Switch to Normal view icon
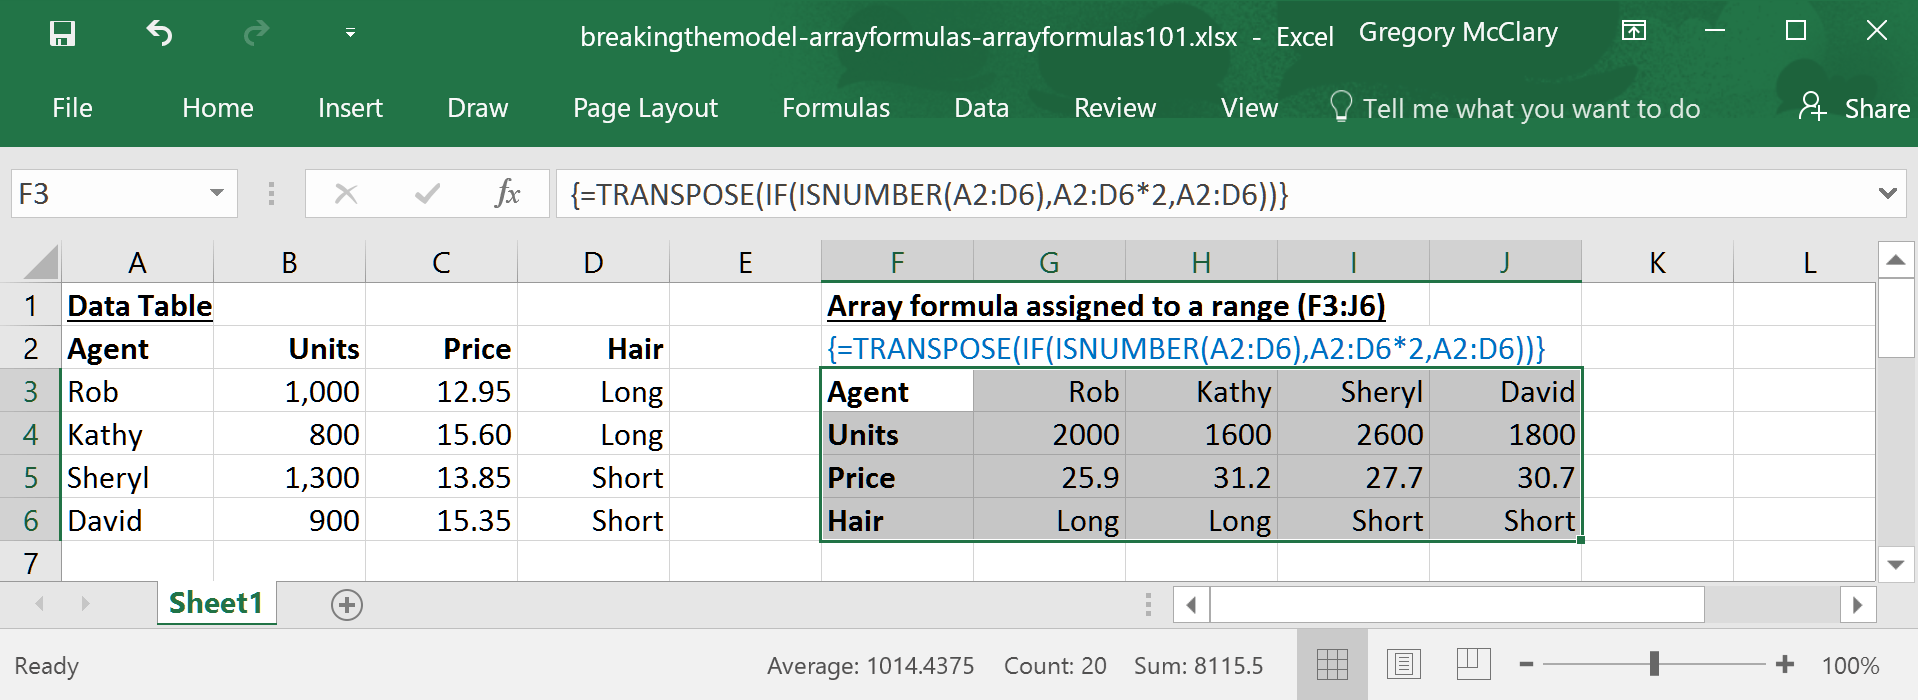 [x=1332, y=664]
